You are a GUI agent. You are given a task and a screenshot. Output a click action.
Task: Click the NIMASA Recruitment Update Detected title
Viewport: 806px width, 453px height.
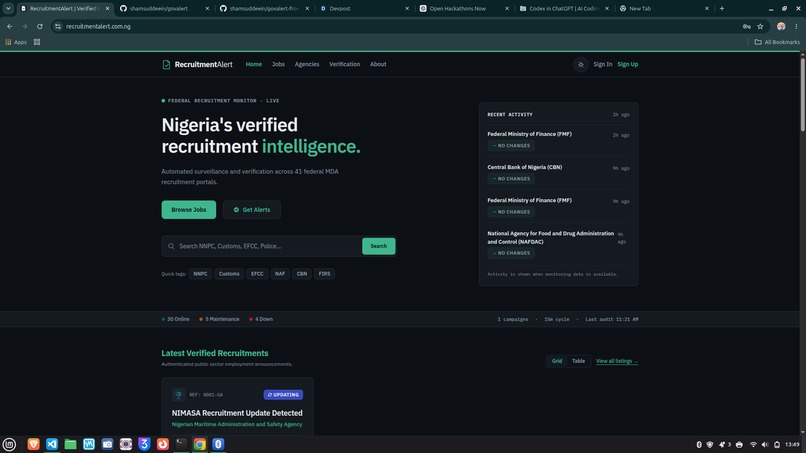pos(237,413)
